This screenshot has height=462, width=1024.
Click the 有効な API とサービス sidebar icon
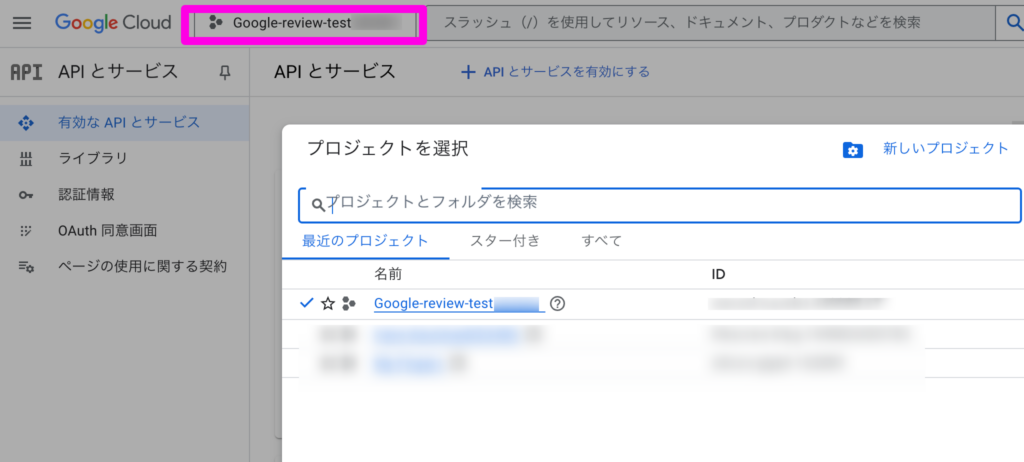tap(26, 123)
